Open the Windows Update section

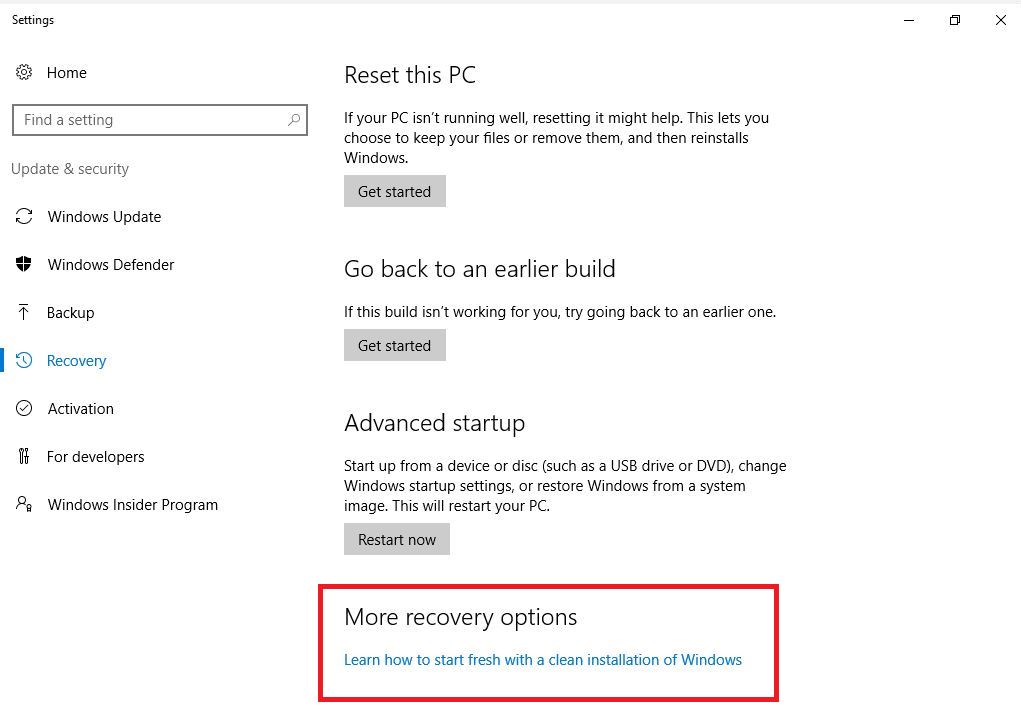coord(104,217)
